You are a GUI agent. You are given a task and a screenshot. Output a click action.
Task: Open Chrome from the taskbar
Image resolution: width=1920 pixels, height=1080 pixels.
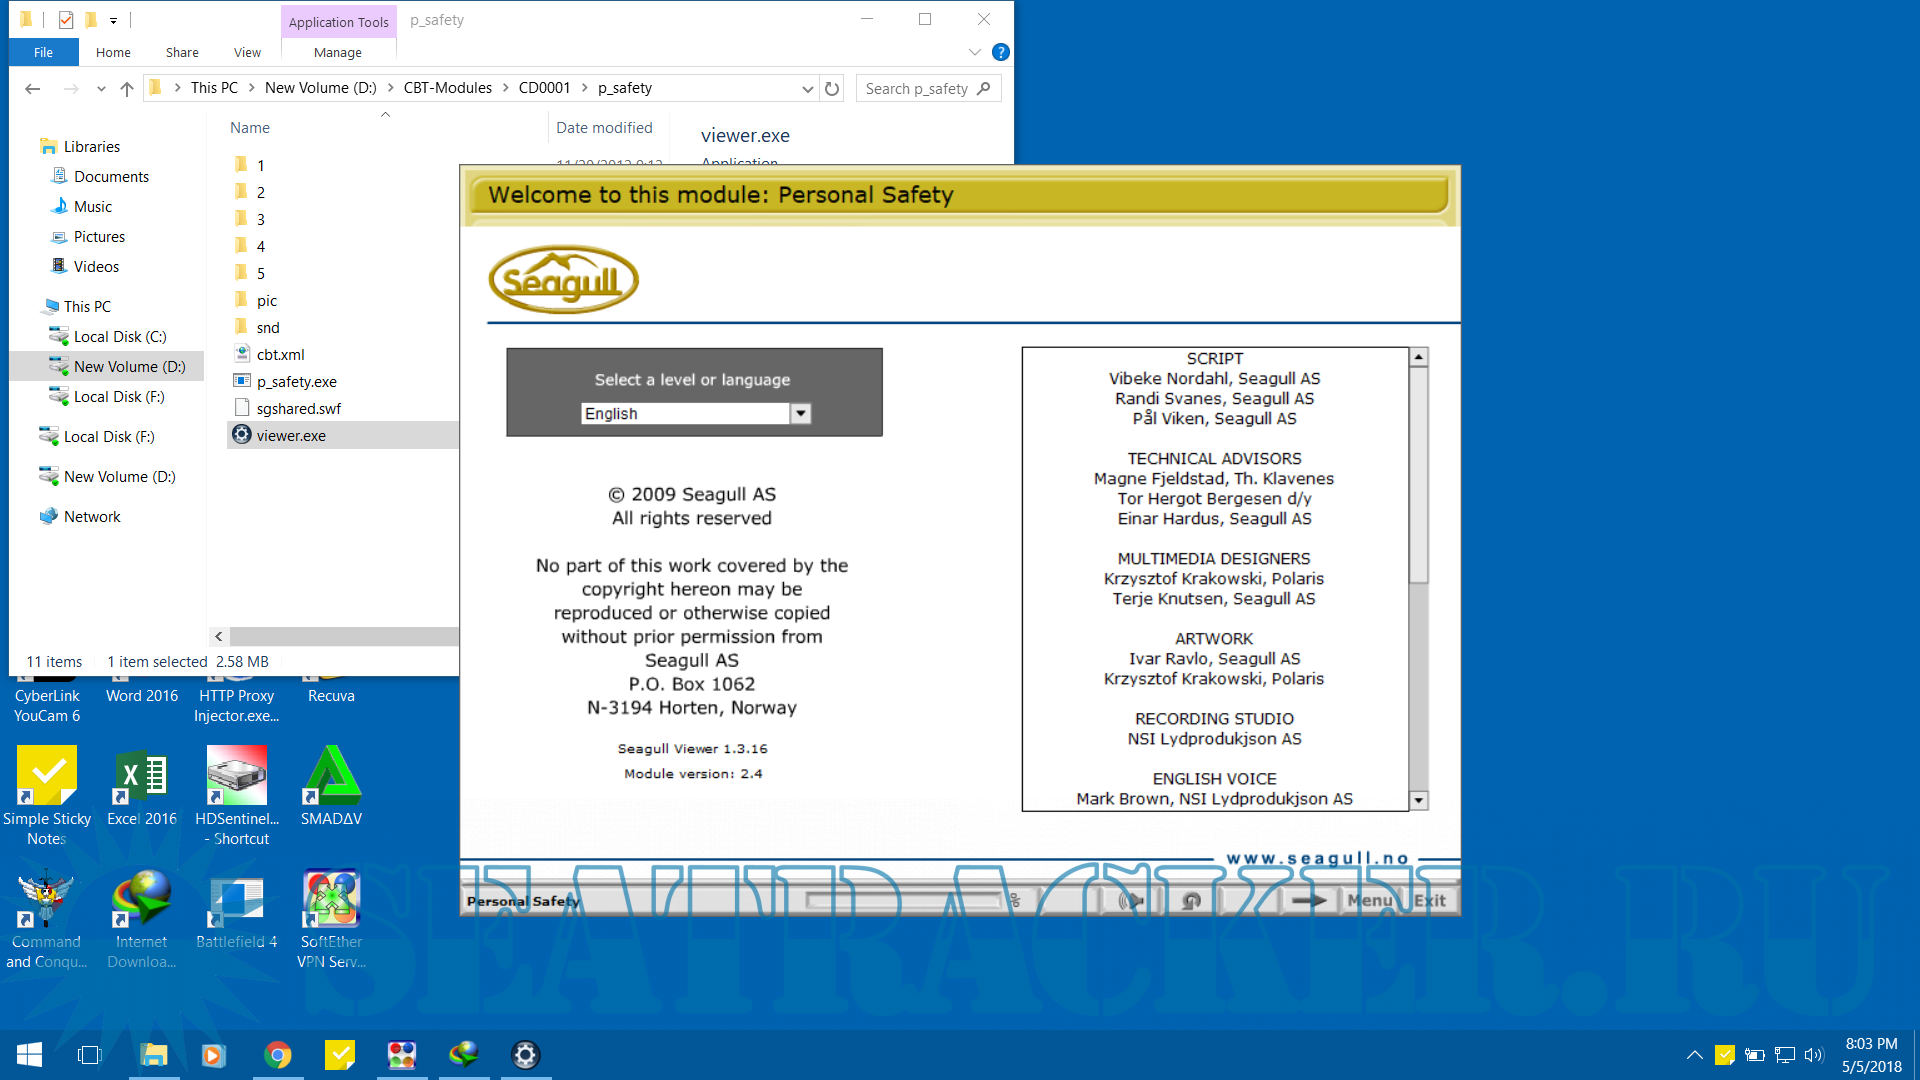[277, 1055]
